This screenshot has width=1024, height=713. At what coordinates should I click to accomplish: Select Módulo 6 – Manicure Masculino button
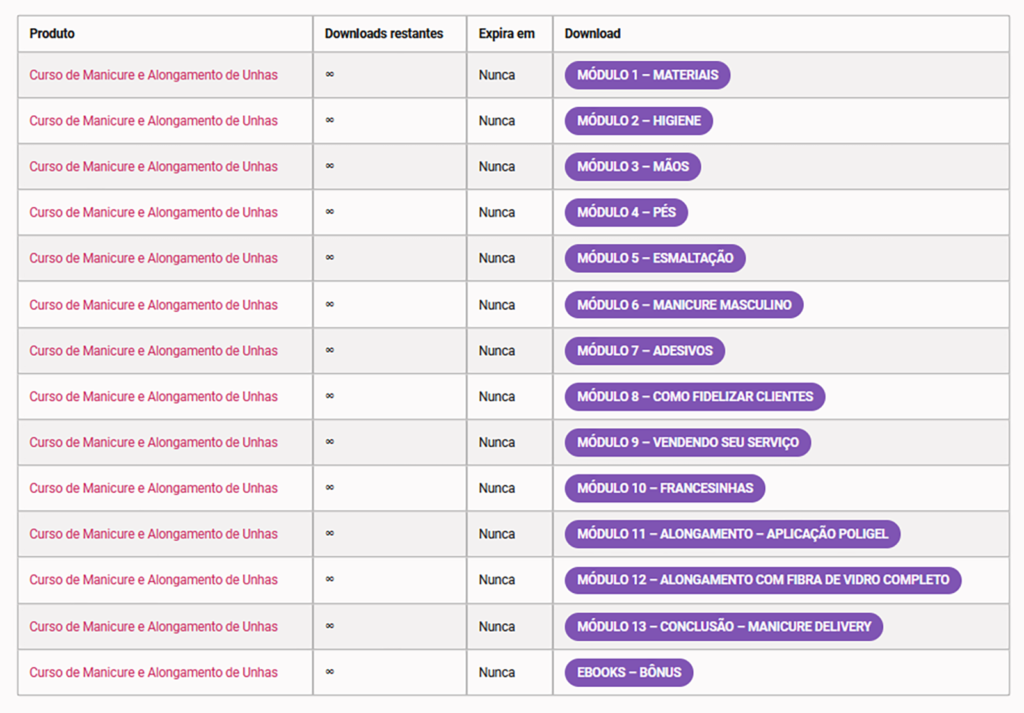point(683,305)
